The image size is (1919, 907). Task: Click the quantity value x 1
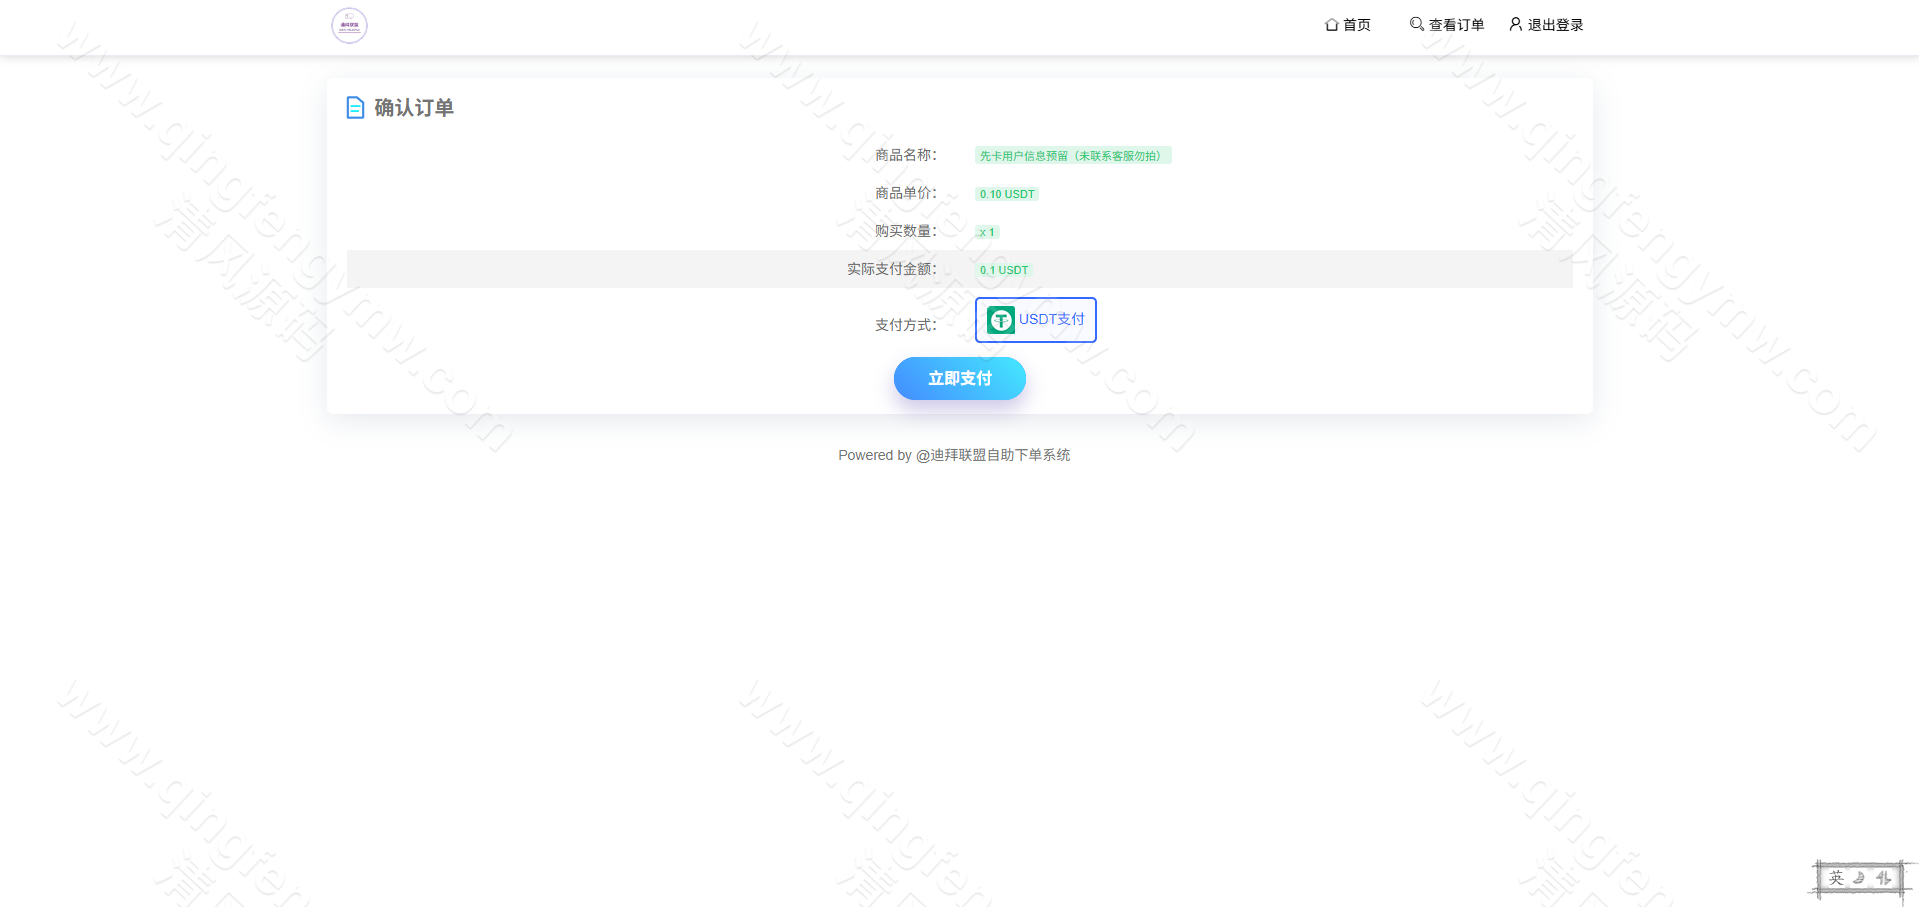(987, 232)
